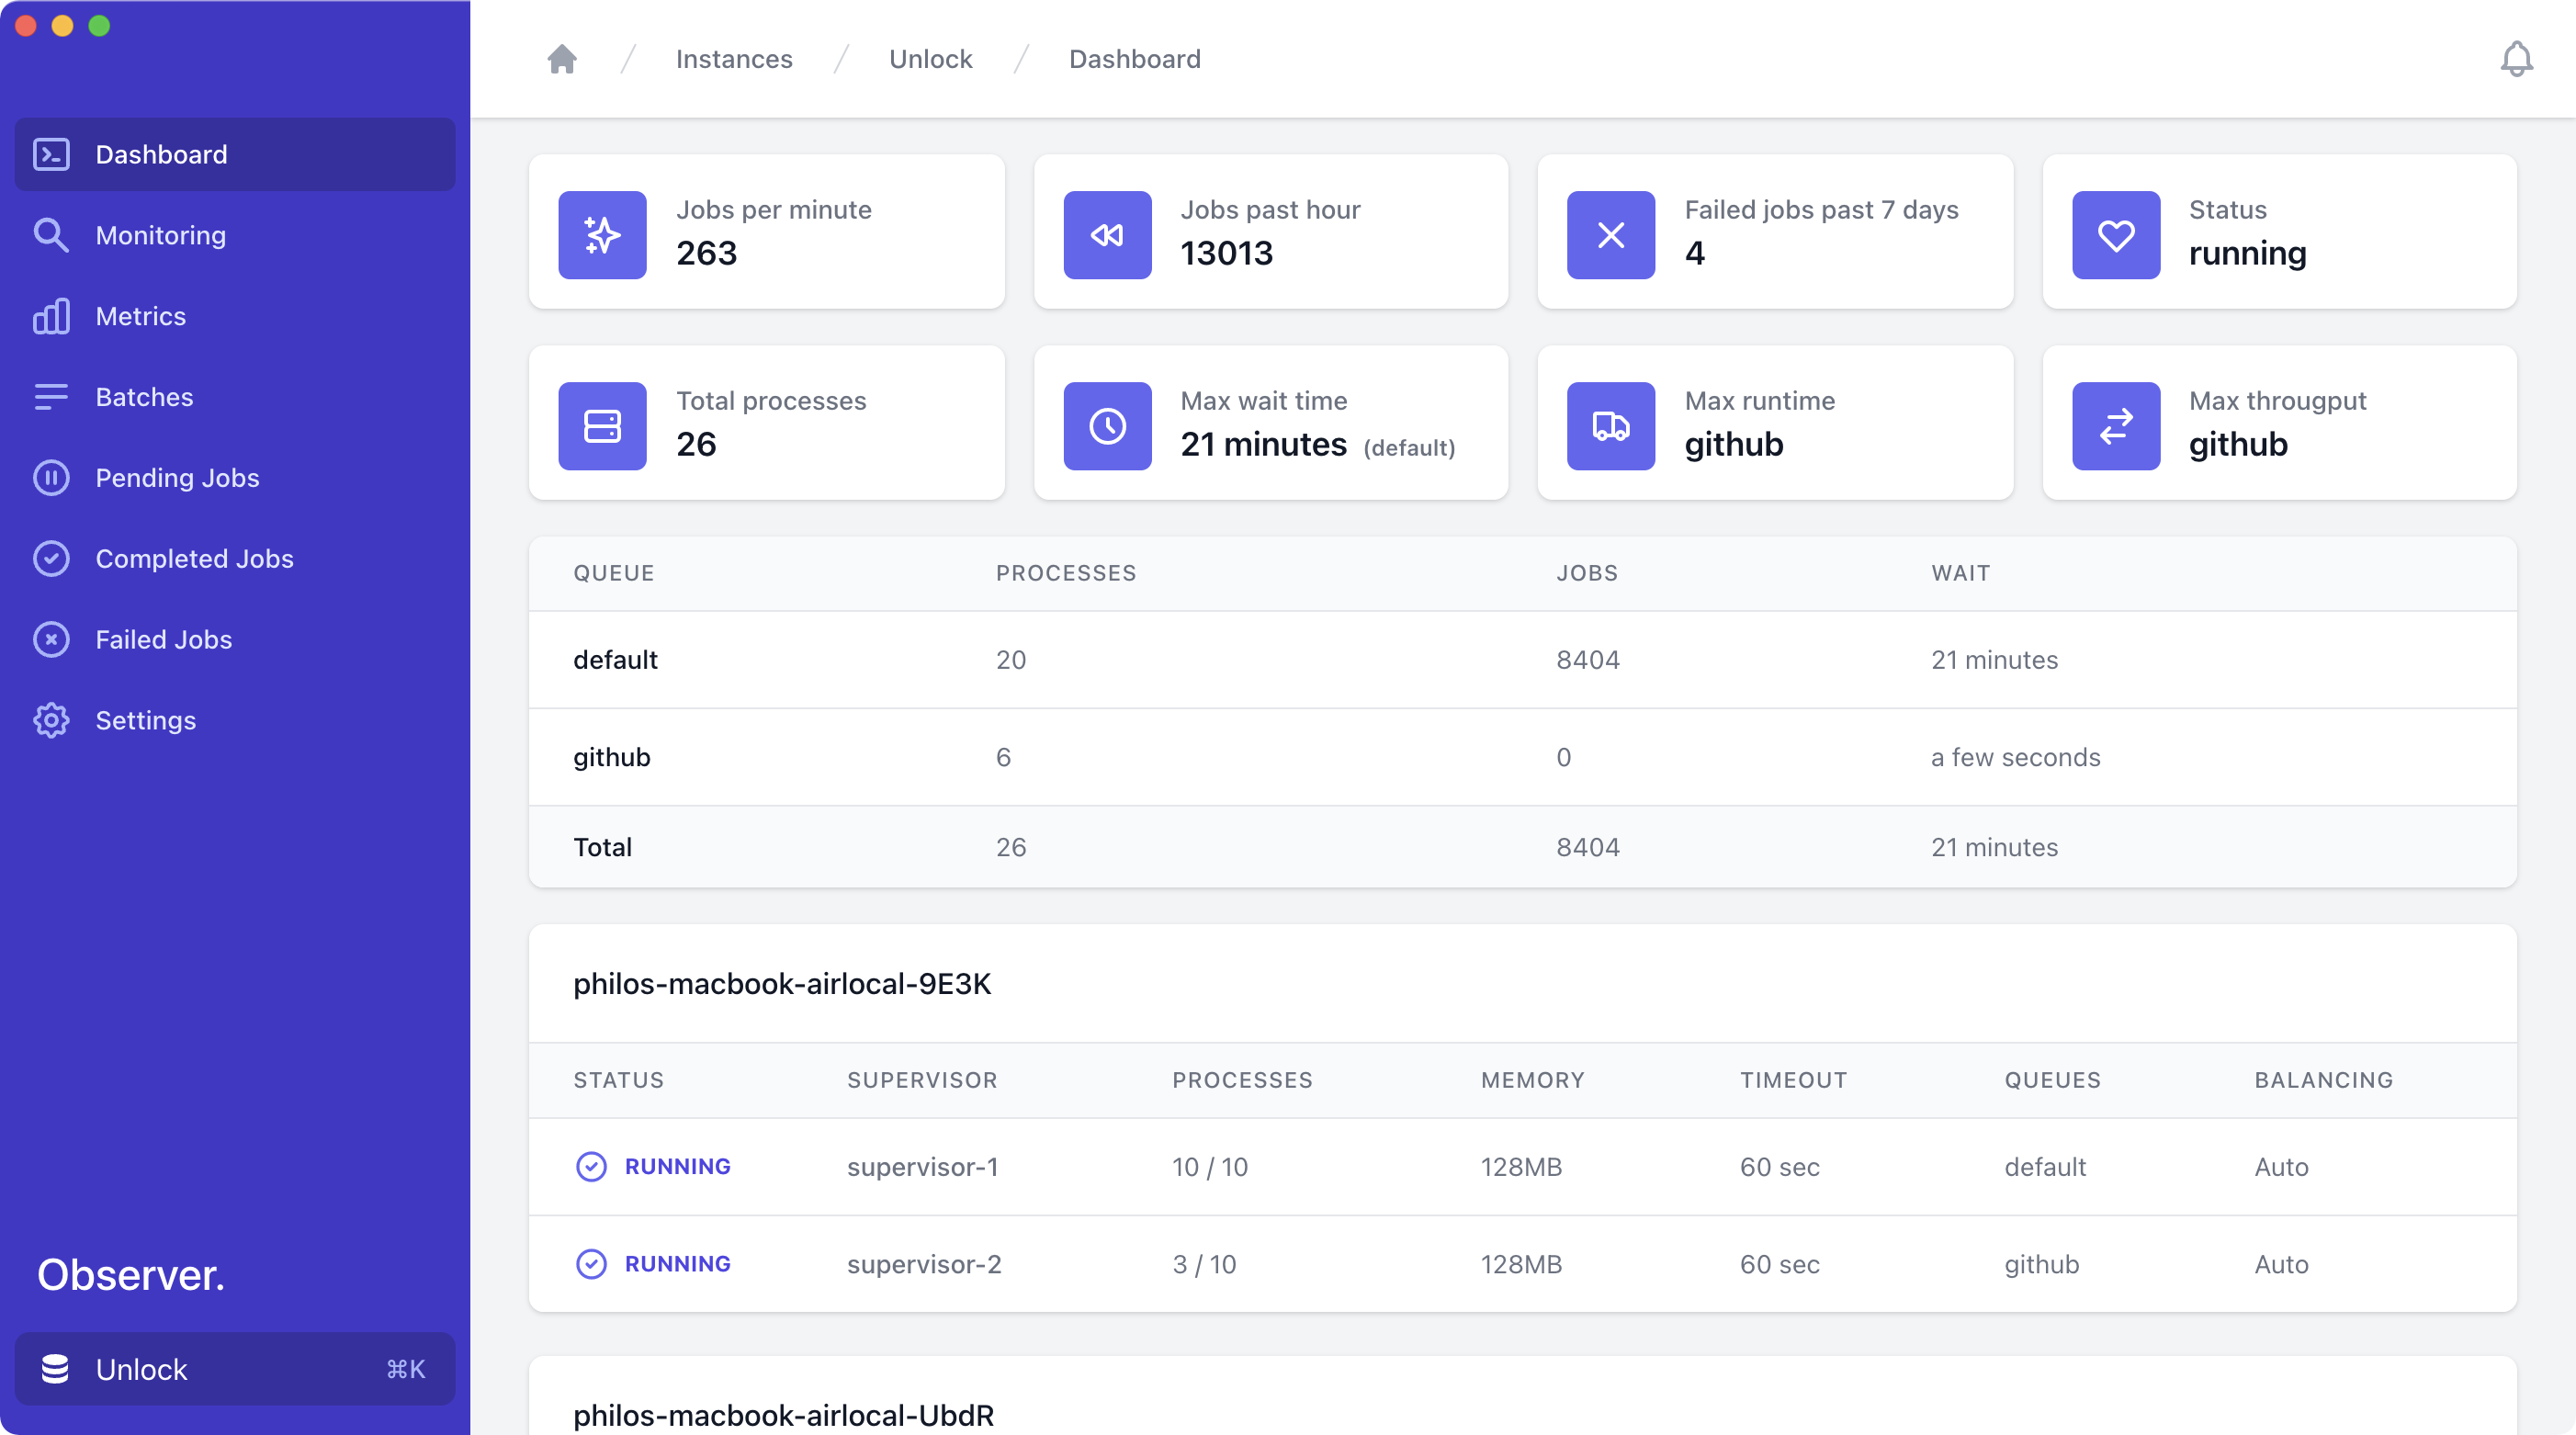Click the Jobs per minute sparkle icon

click(x=602, y=235)
